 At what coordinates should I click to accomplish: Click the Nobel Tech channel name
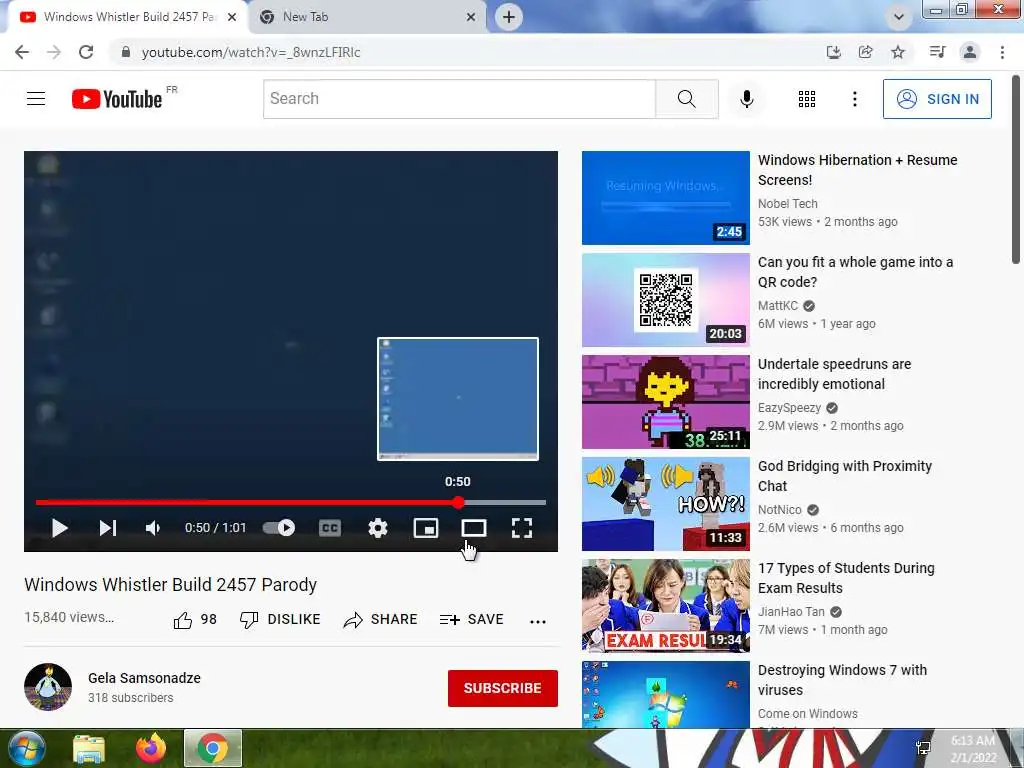click(x=788, y=204)
